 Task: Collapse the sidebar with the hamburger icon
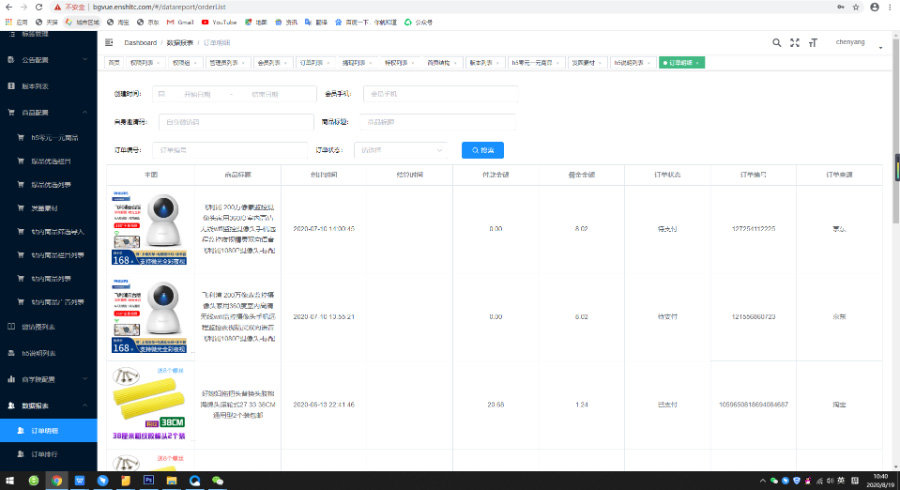tap(108, 43)
